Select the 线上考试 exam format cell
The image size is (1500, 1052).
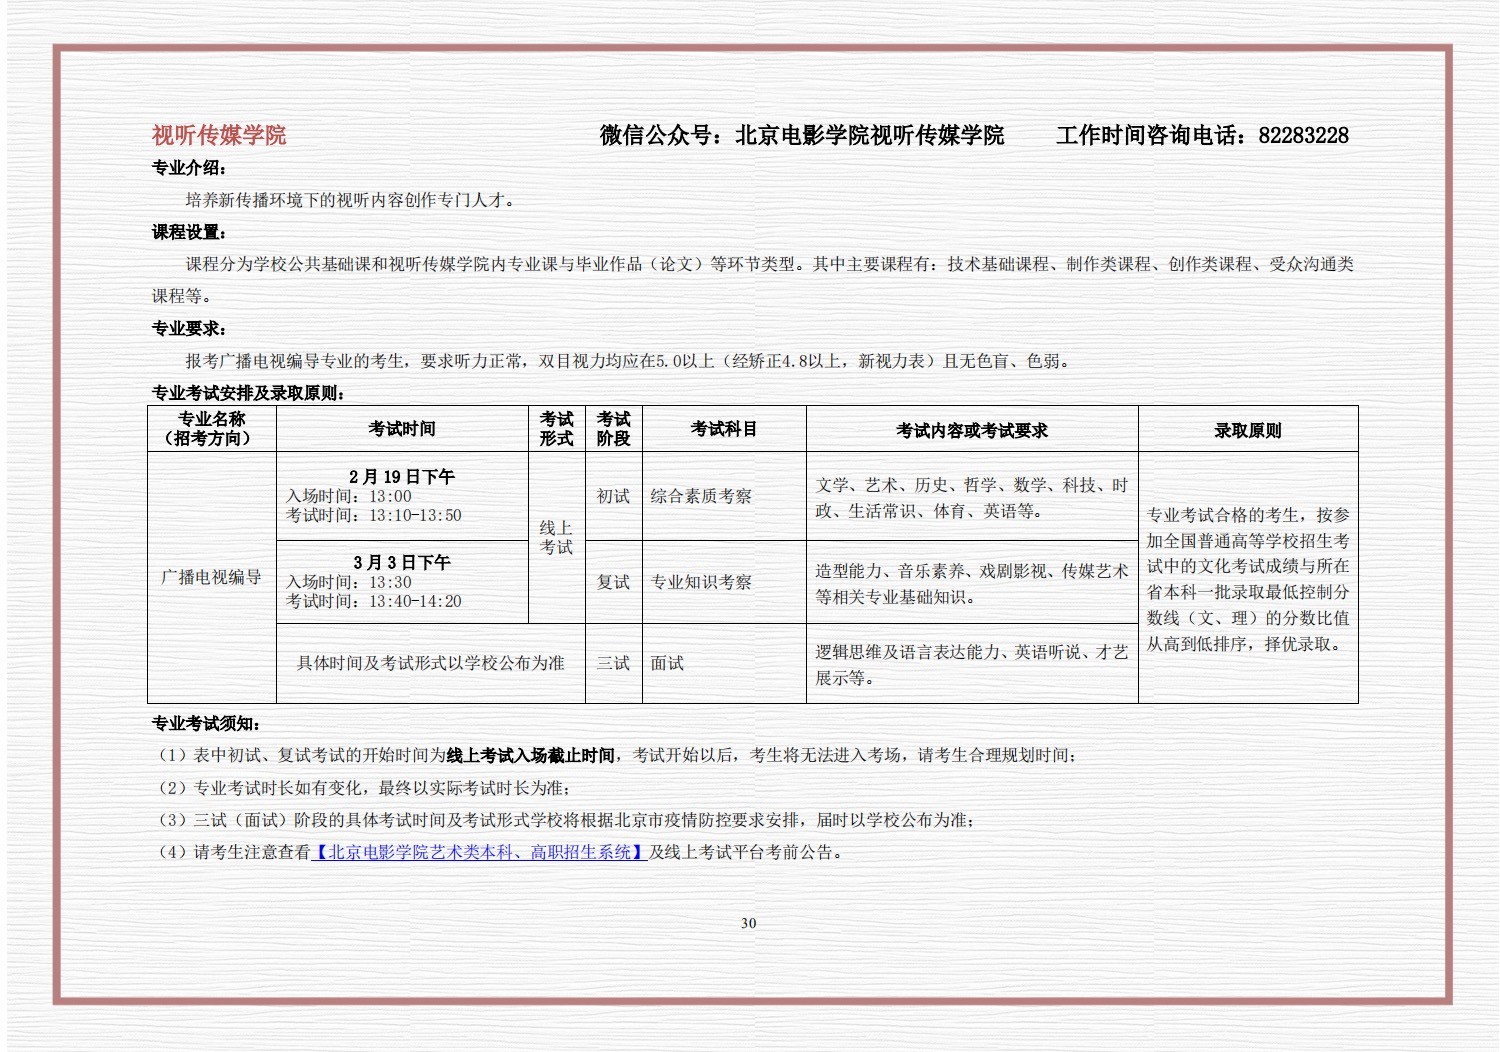tap(556, 538)
